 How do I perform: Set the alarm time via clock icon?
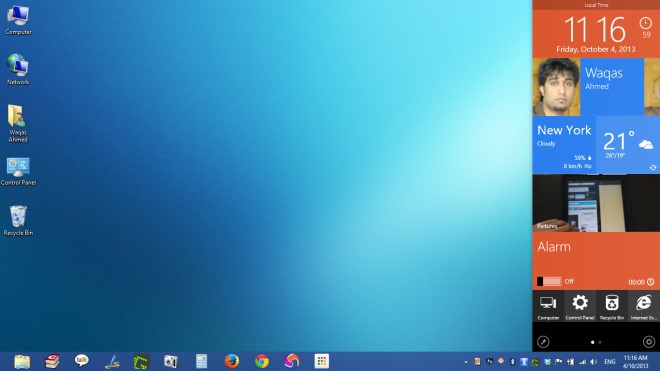651,282
